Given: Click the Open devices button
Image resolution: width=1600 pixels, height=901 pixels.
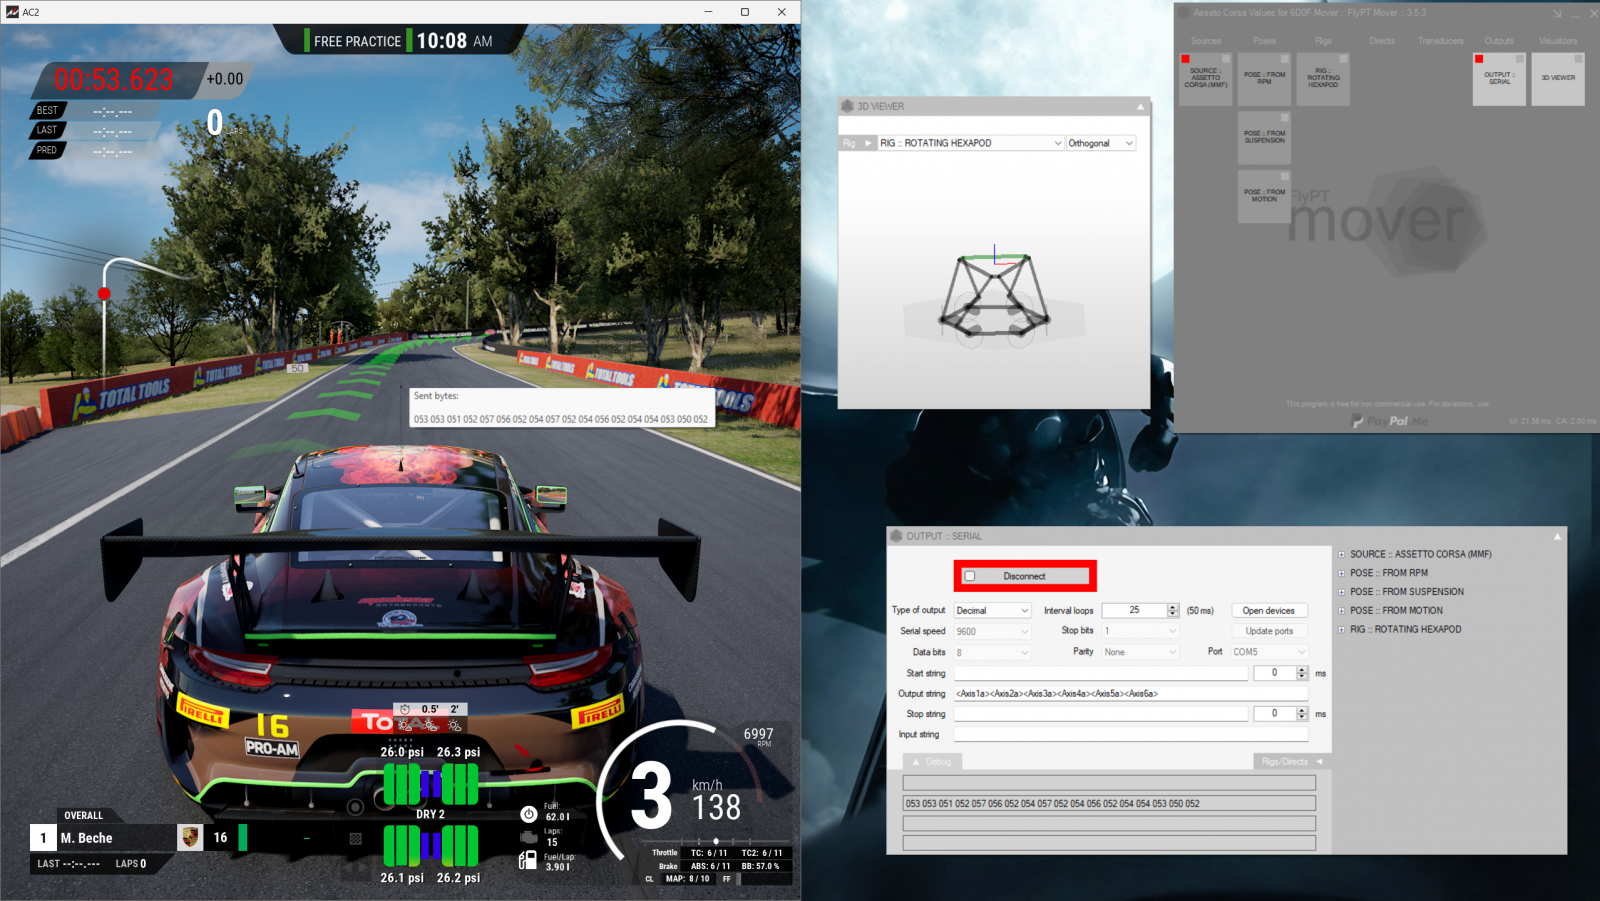Looking at the screenshot, I should (1269, 610).
